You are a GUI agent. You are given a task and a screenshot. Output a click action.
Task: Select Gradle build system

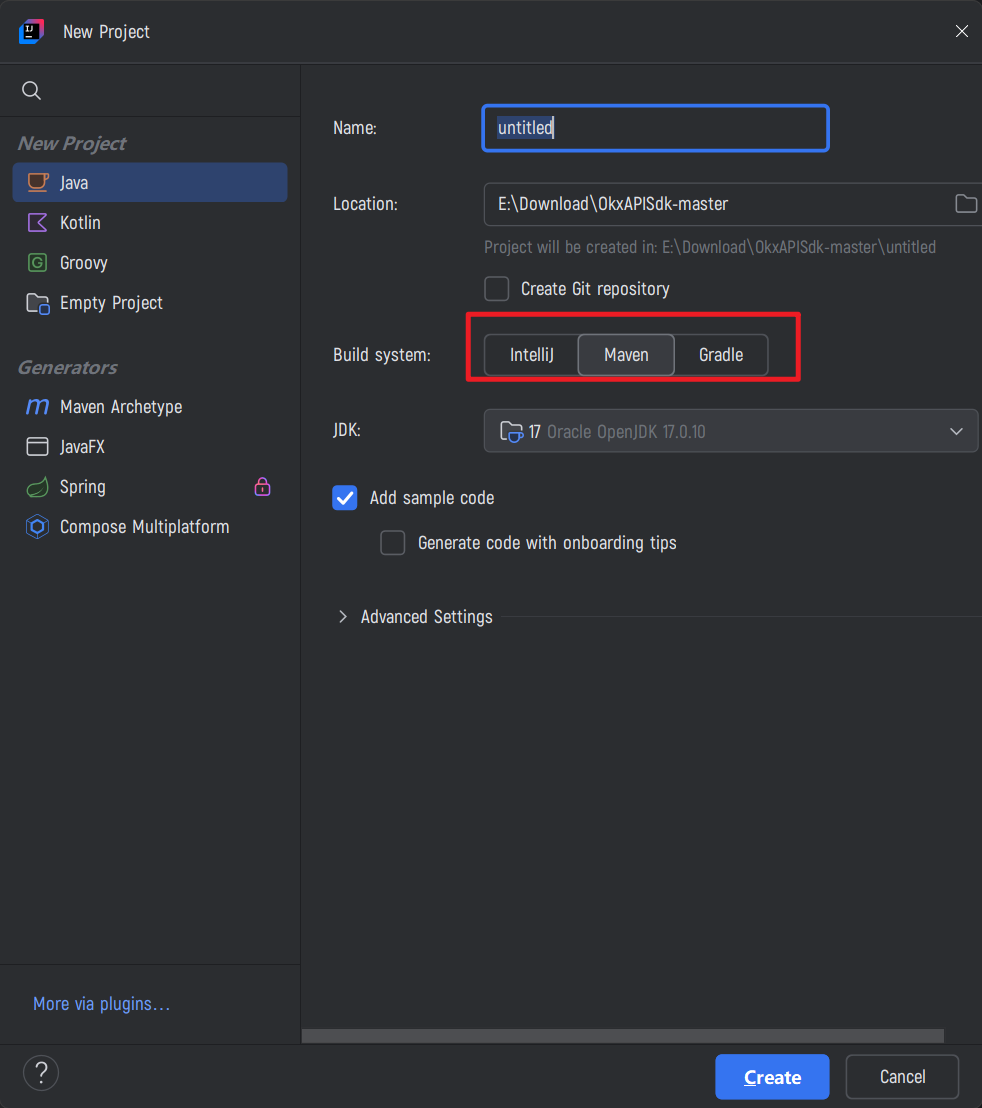point(721,355)
